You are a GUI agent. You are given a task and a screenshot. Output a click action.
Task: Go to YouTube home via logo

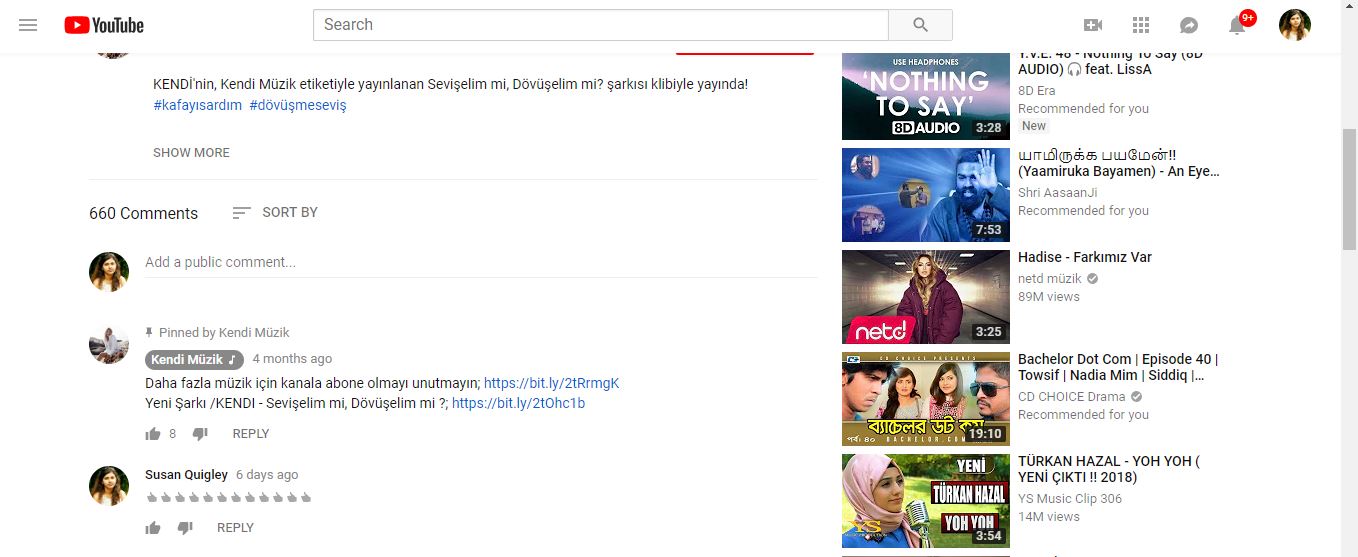click(x=104, y=25)
